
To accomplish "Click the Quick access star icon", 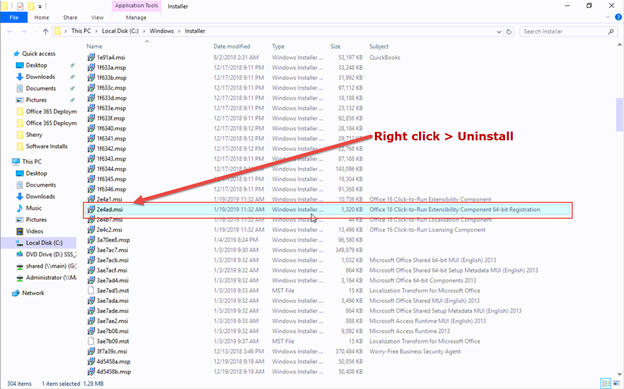I will 16,54.
